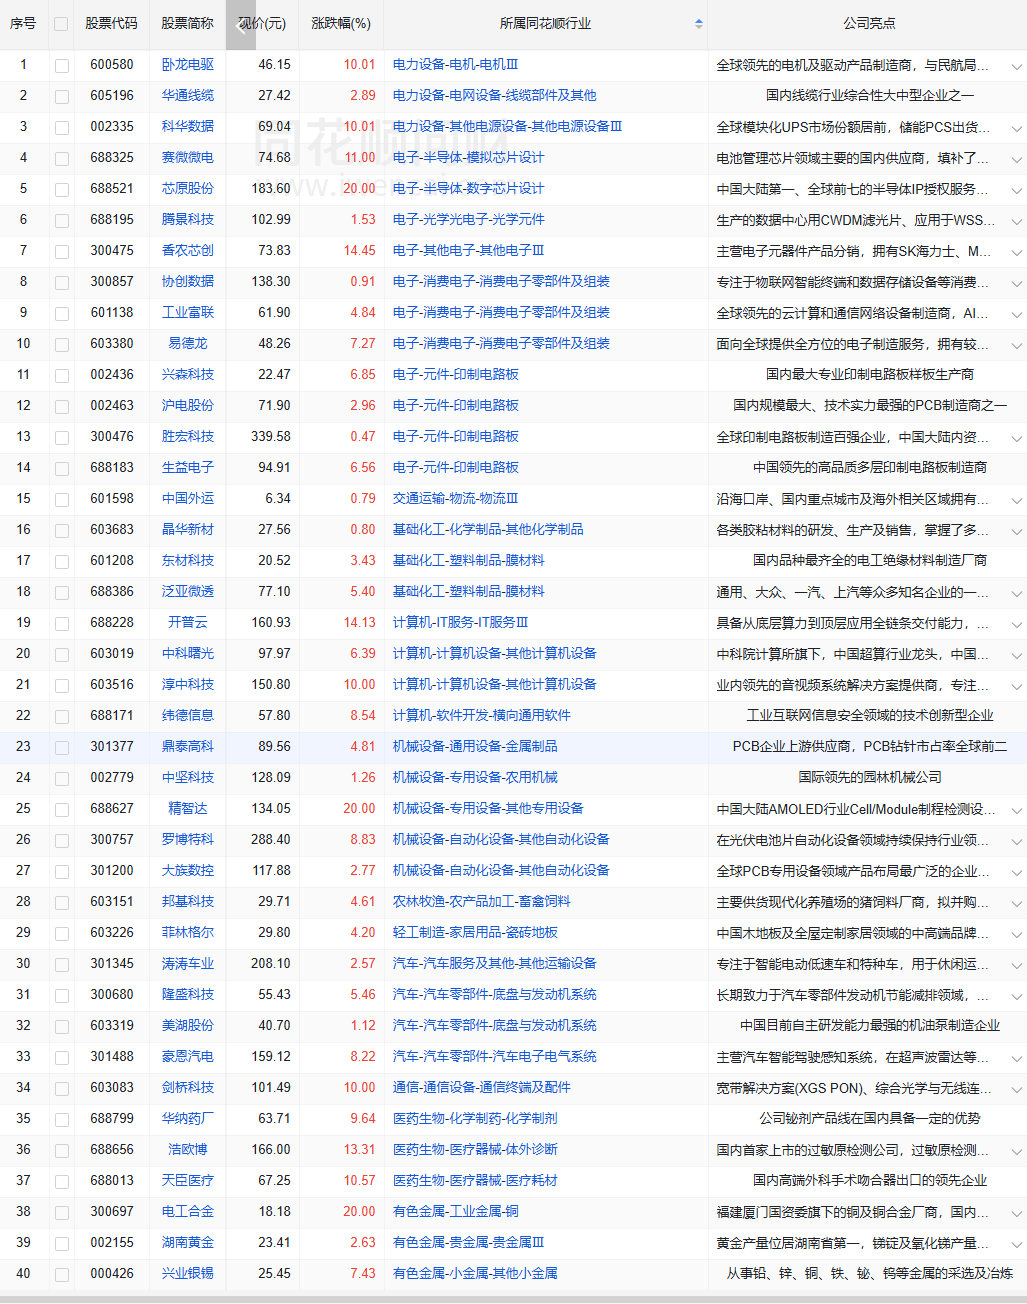The image size is (1027, 1304).
Task: Click the 公司亮点 column header
Action: click(x=868, y=23)
